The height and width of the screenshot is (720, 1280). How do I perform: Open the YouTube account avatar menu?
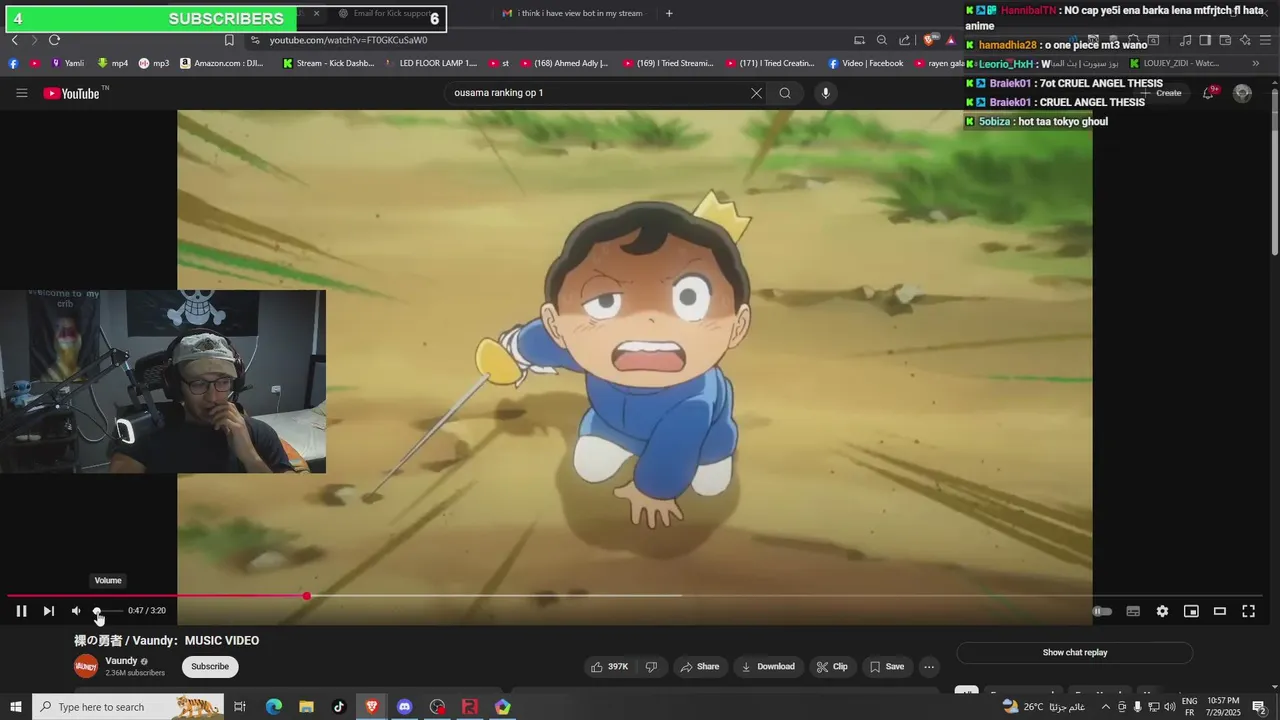pos(1242,93)
